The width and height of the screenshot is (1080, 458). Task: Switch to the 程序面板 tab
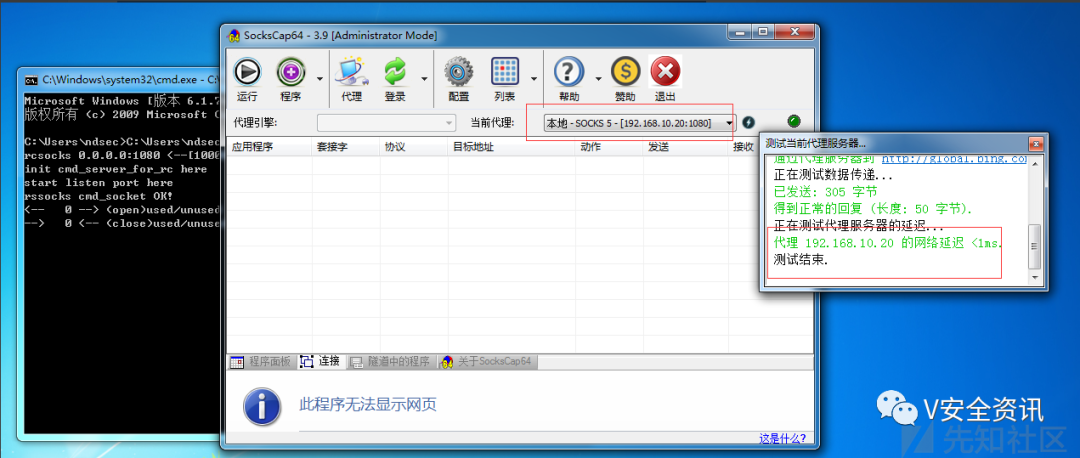[262, 362]
